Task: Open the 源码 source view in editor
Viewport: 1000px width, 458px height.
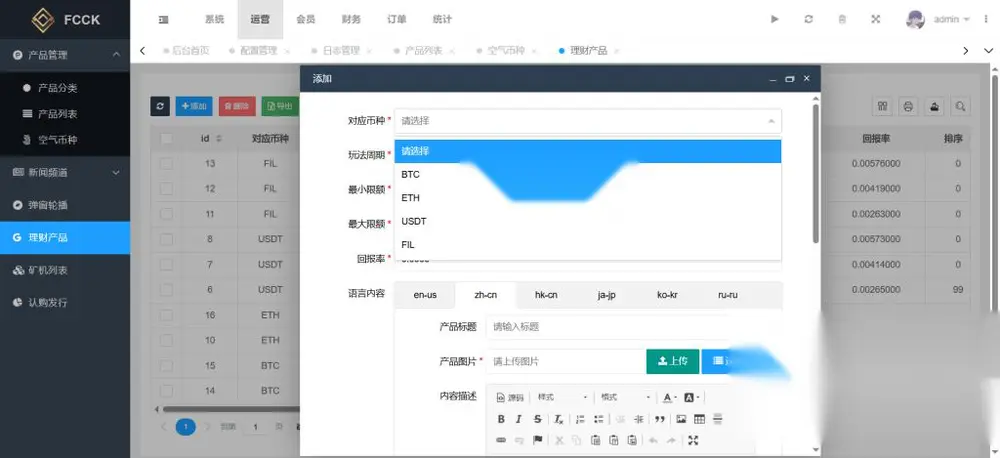Action: pyautogui.click(x=510, y=397)
